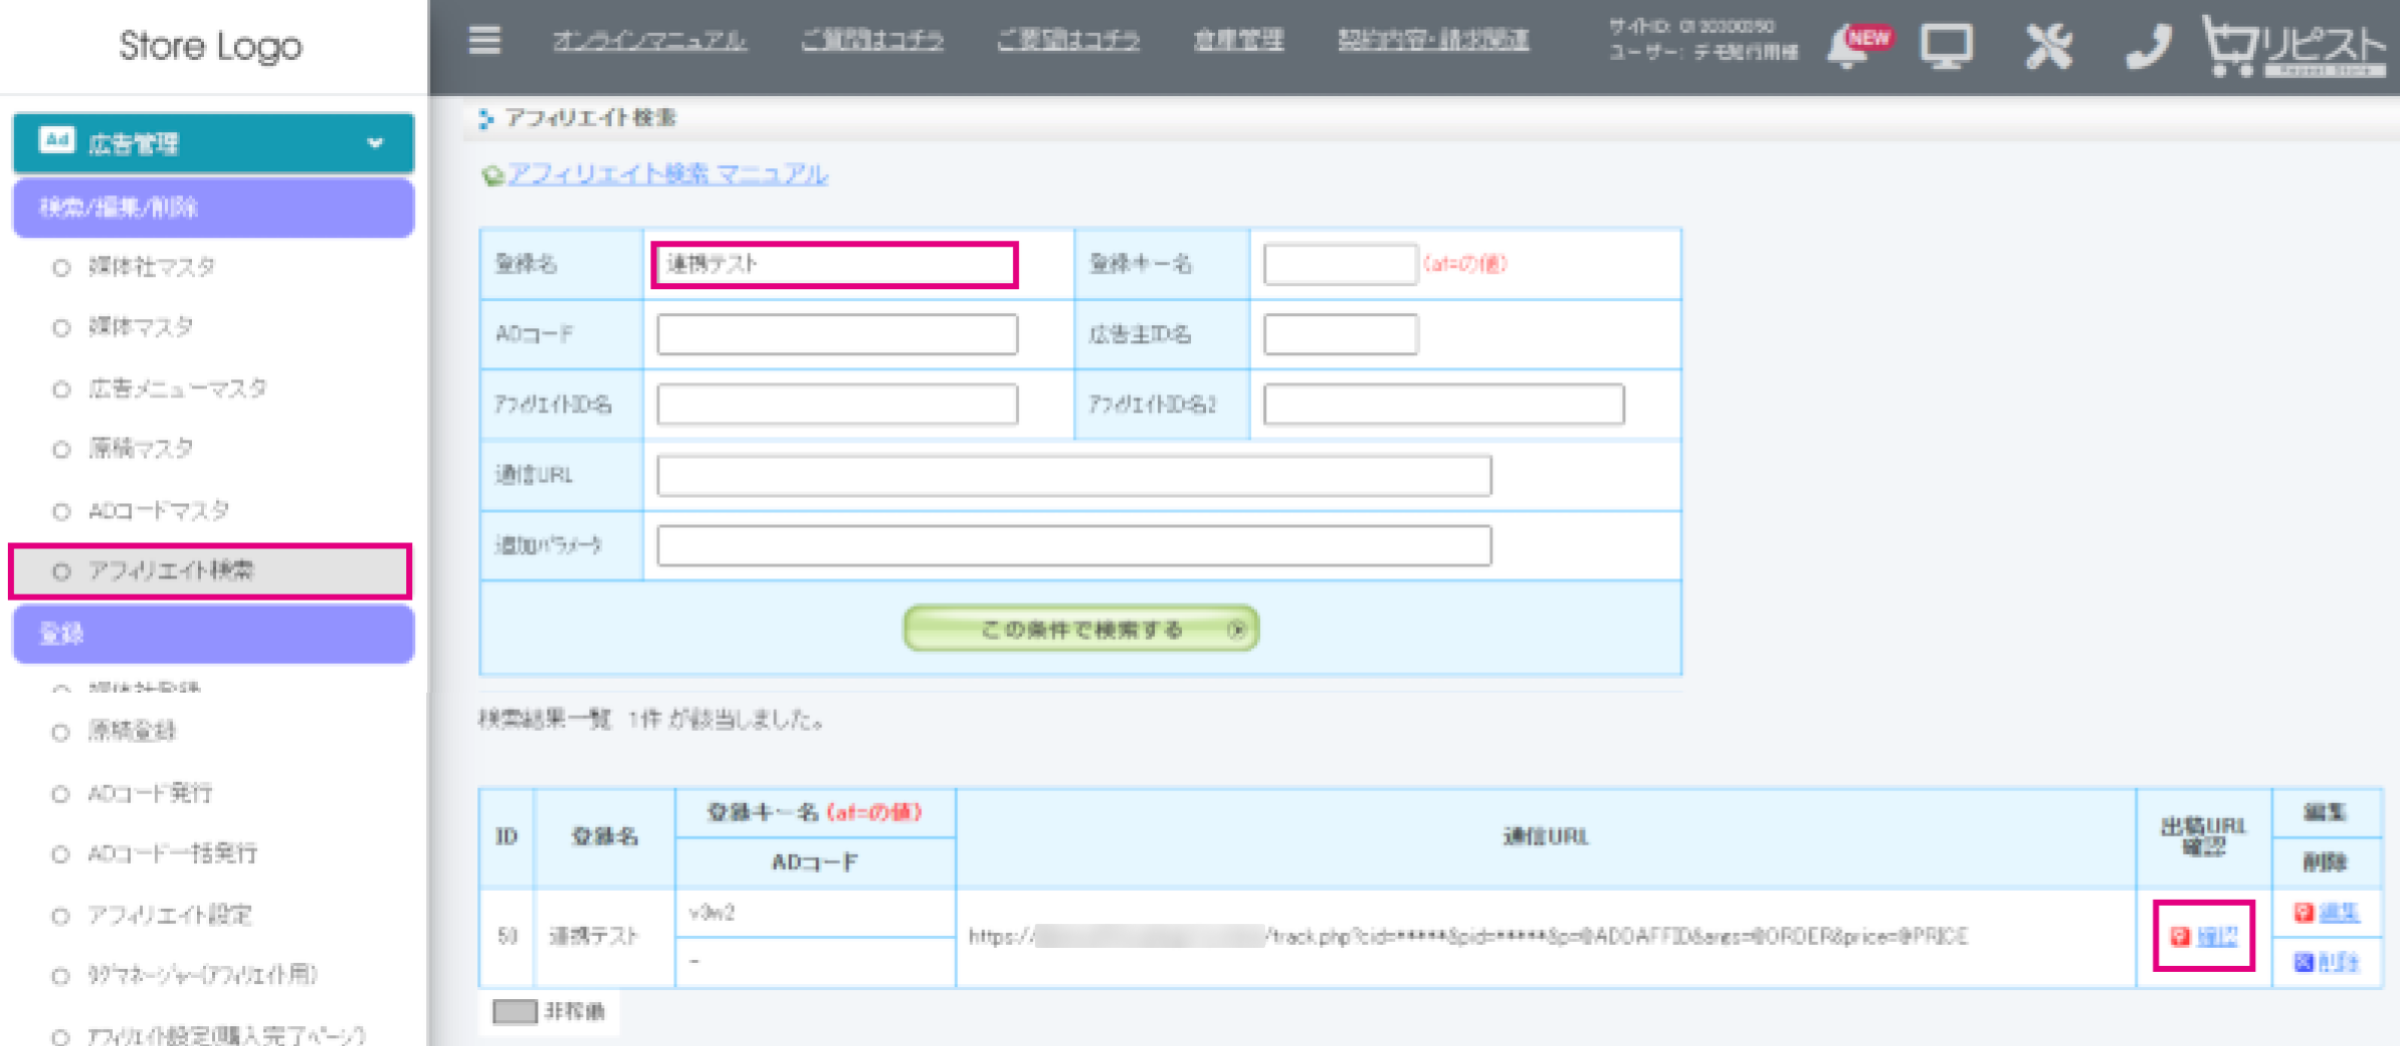Click the track.php URL cell in the results

click(x=1546, y=937)
